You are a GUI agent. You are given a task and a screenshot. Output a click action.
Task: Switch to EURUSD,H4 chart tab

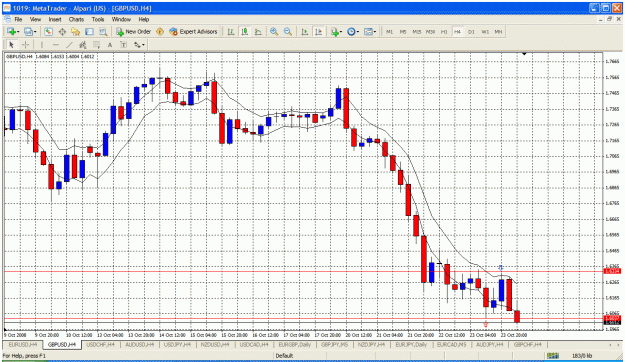tap(23, 344)
